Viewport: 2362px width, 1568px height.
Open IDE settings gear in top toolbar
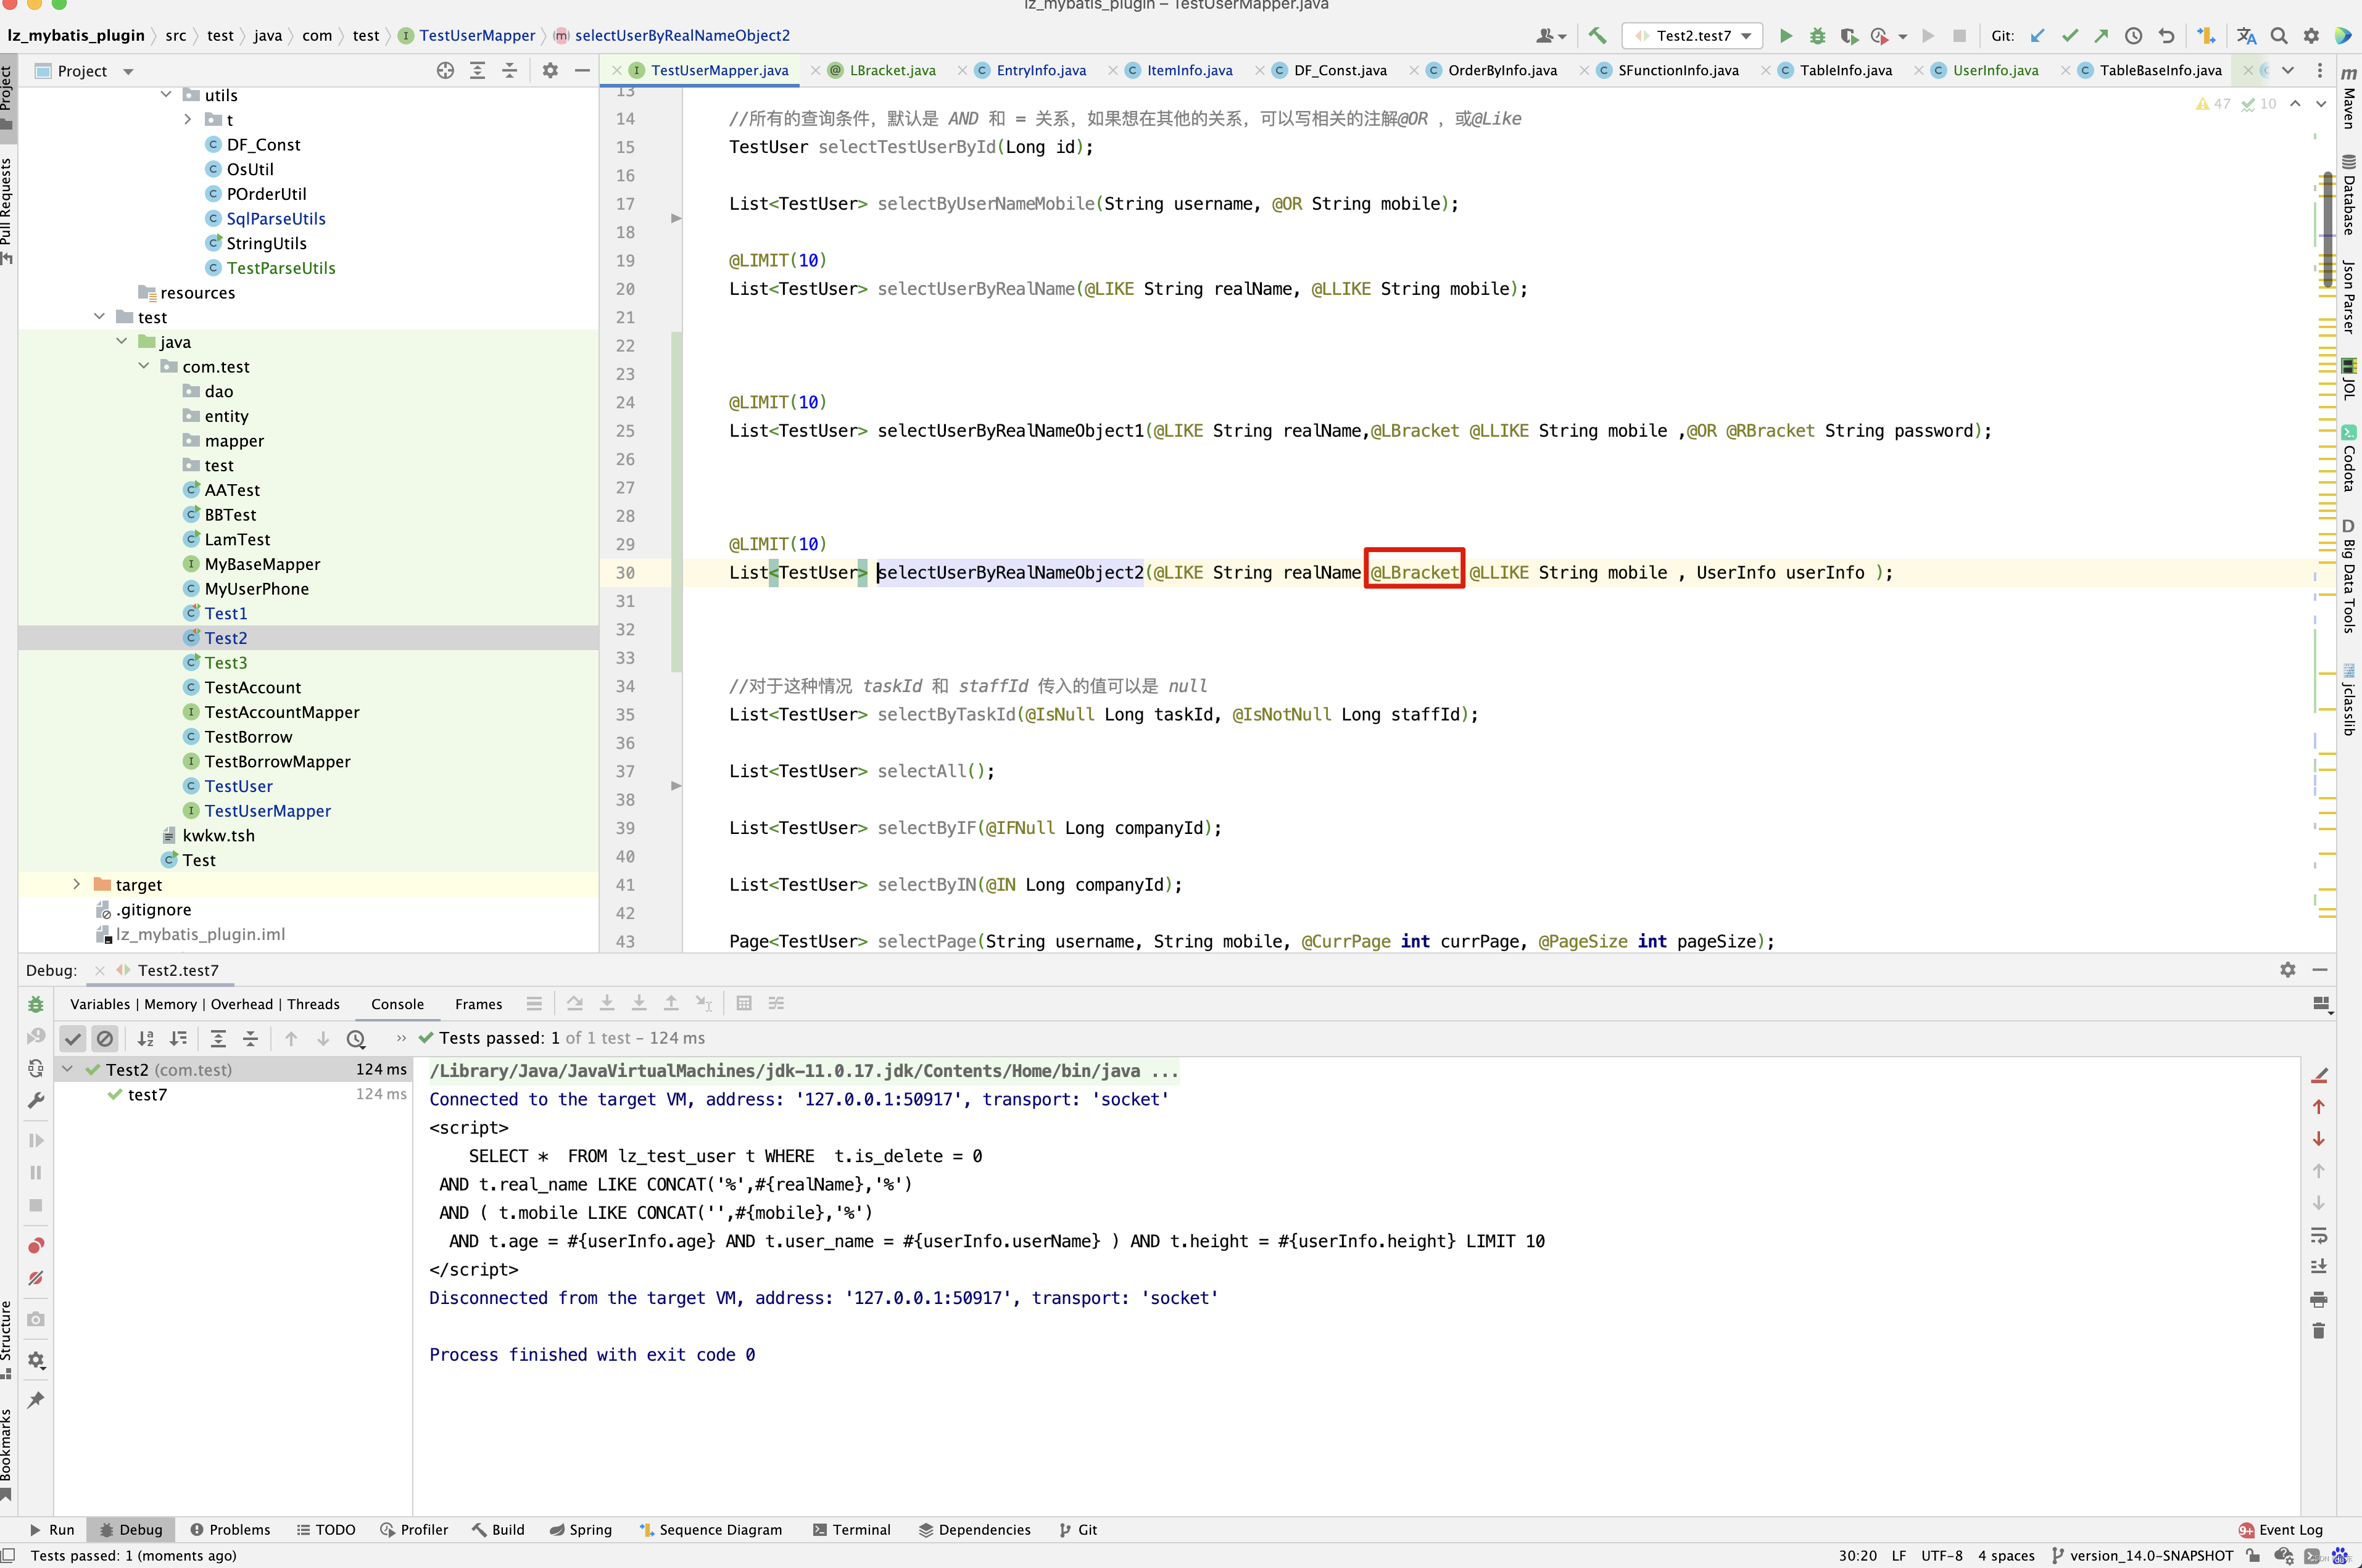tap(2311, 36)
